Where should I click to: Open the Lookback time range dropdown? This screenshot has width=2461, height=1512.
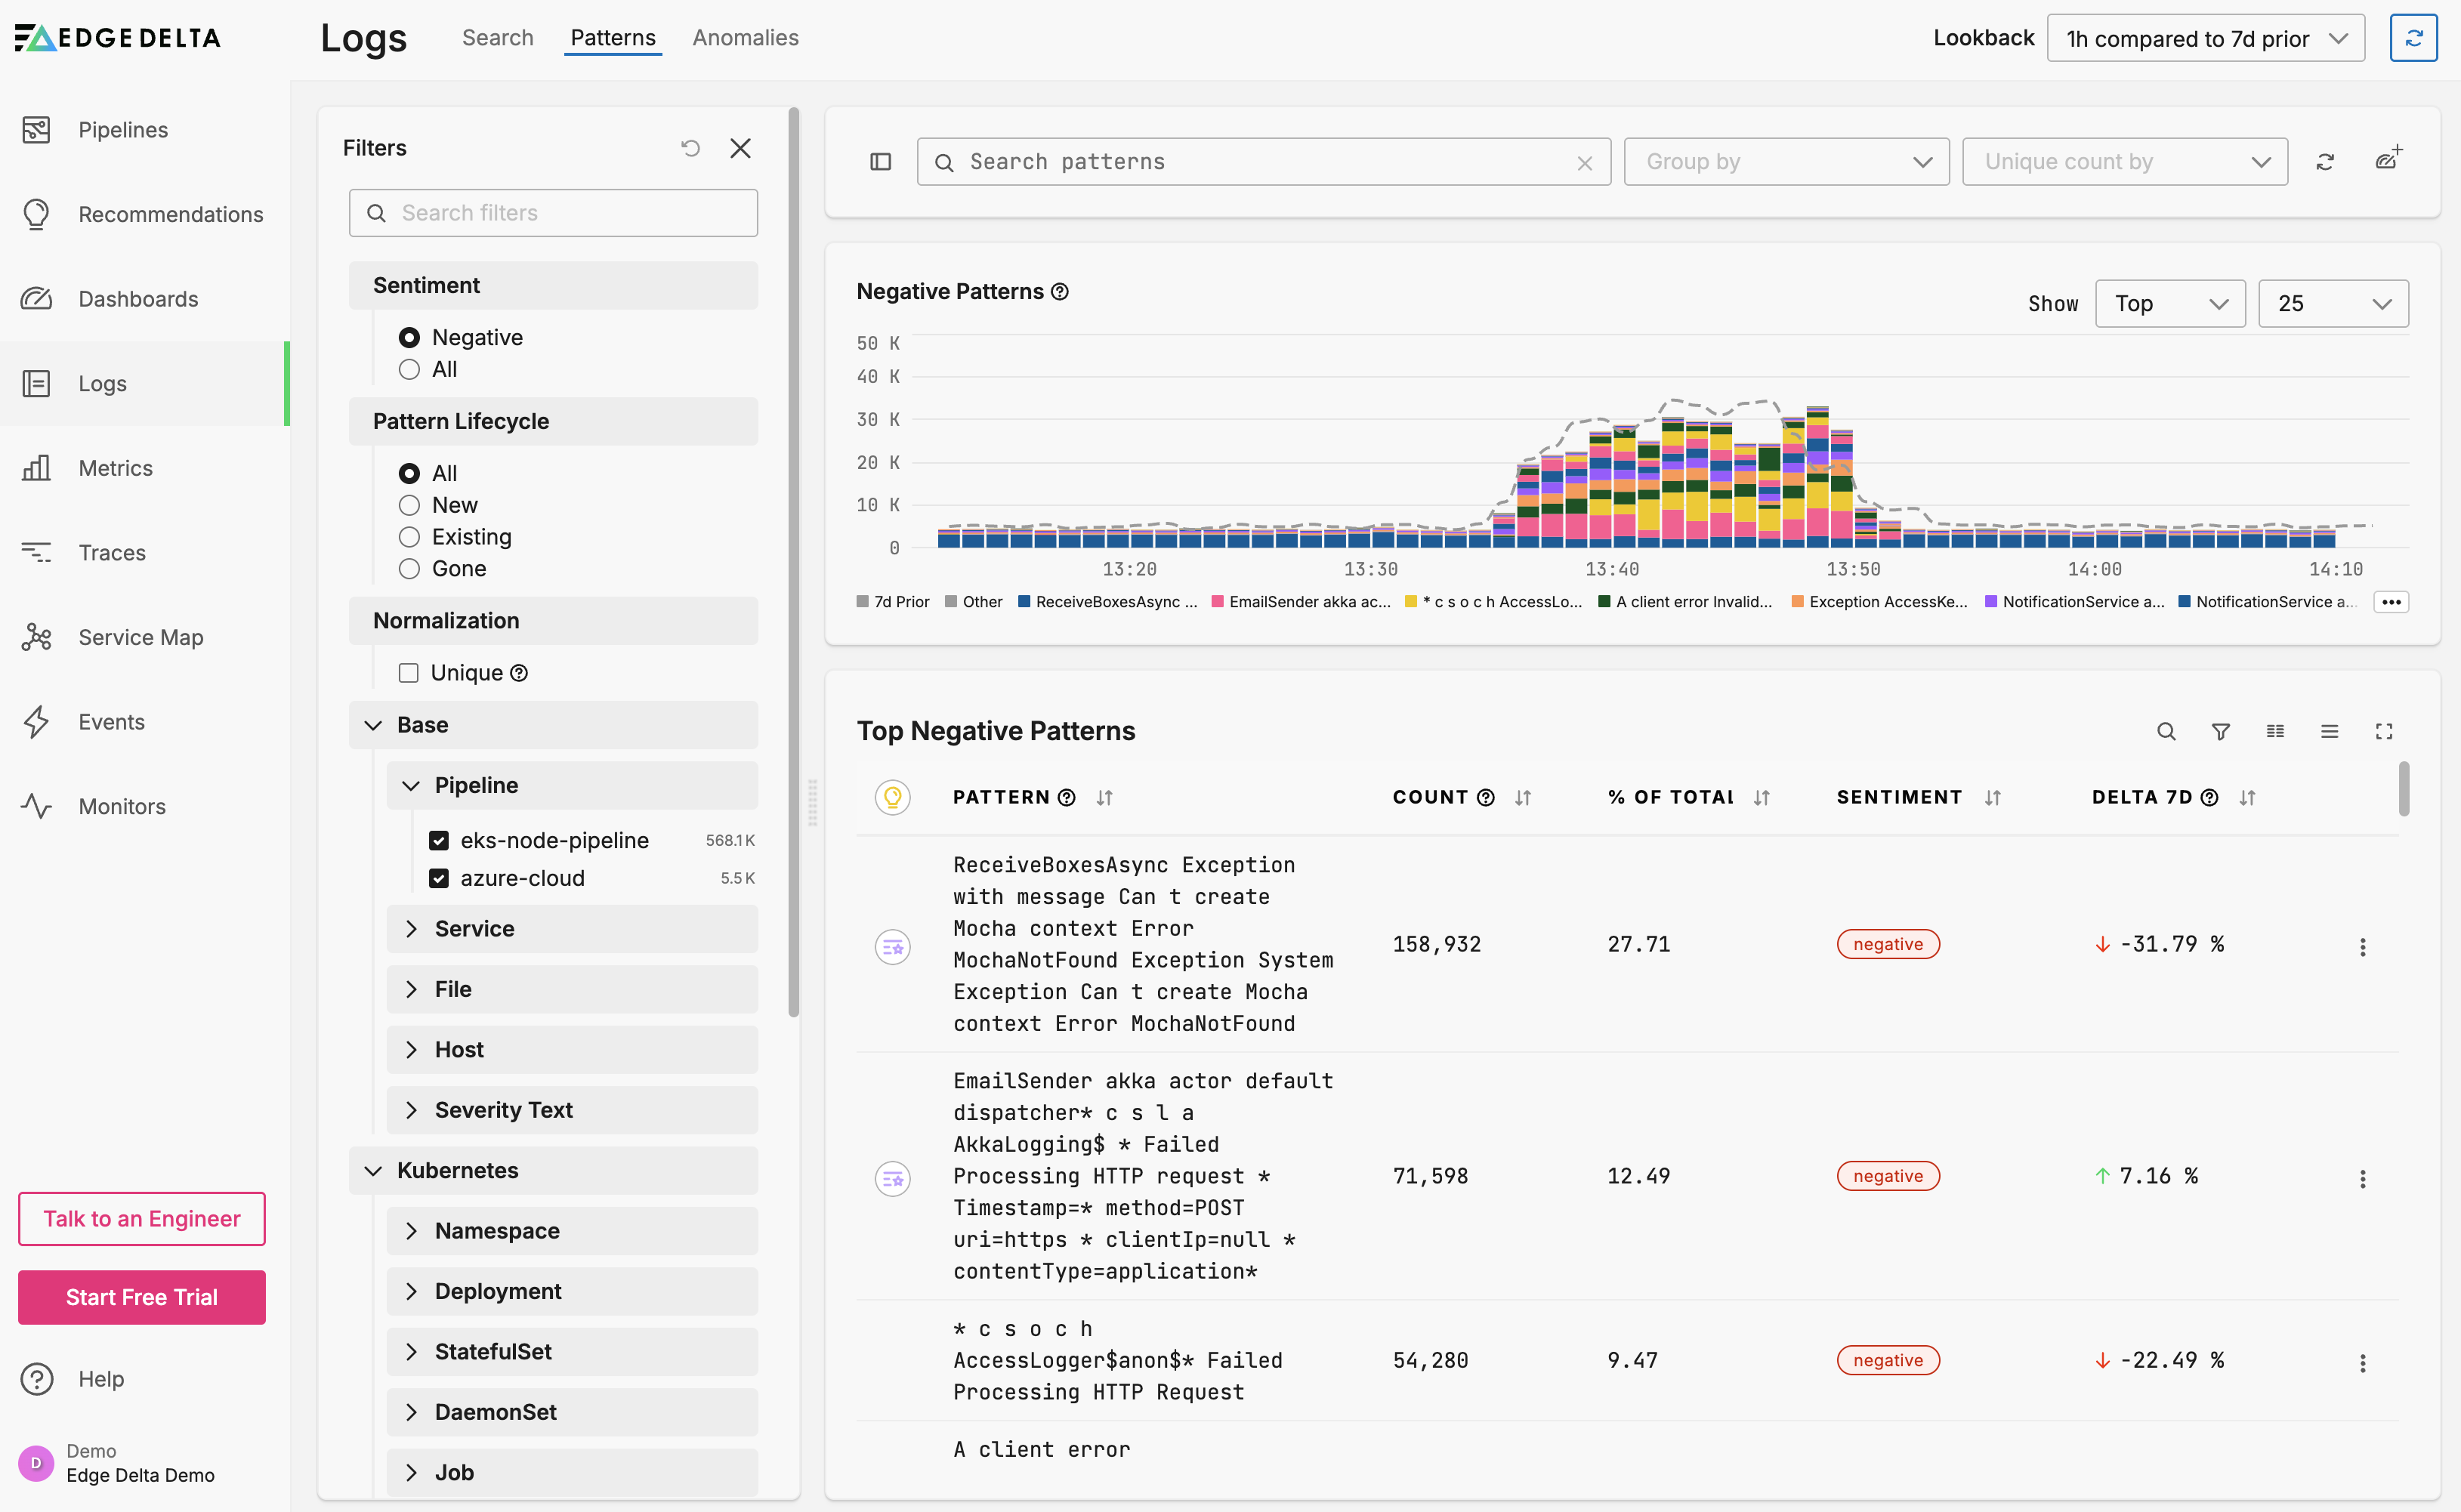(x=2205, y=38)
